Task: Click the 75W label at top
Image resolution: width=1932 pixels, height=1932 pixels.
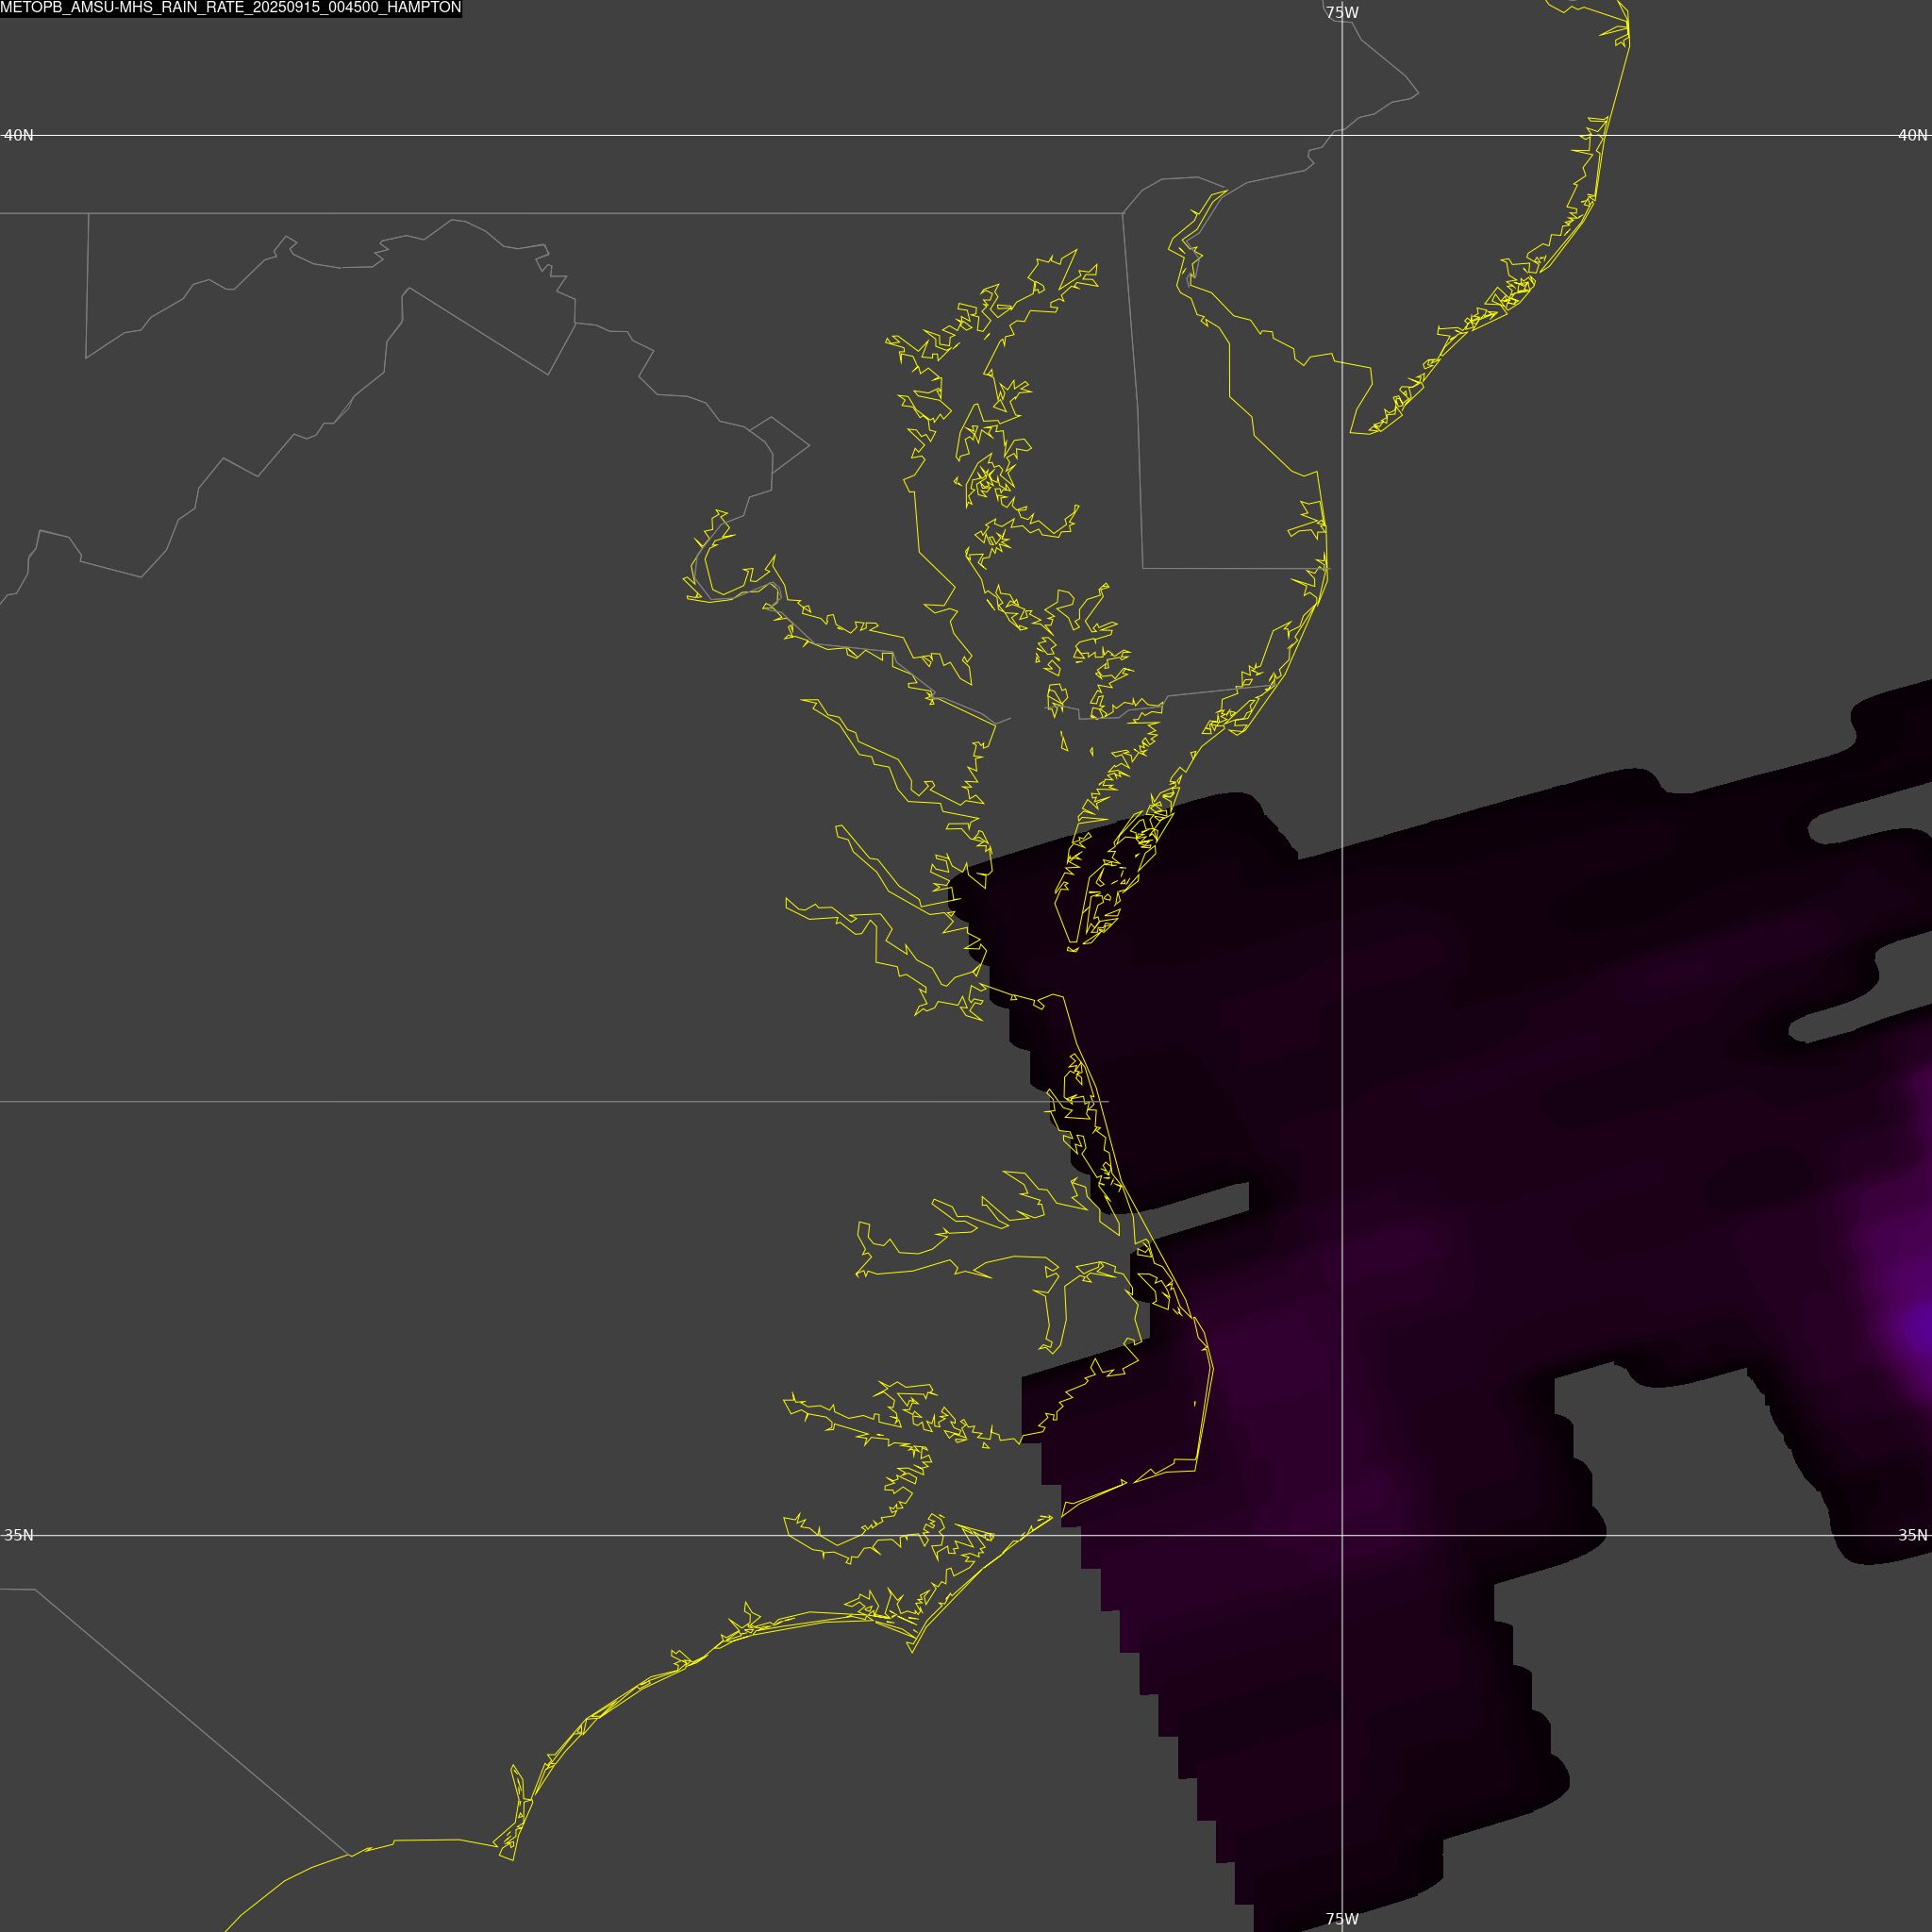Action: (1342, 13)
